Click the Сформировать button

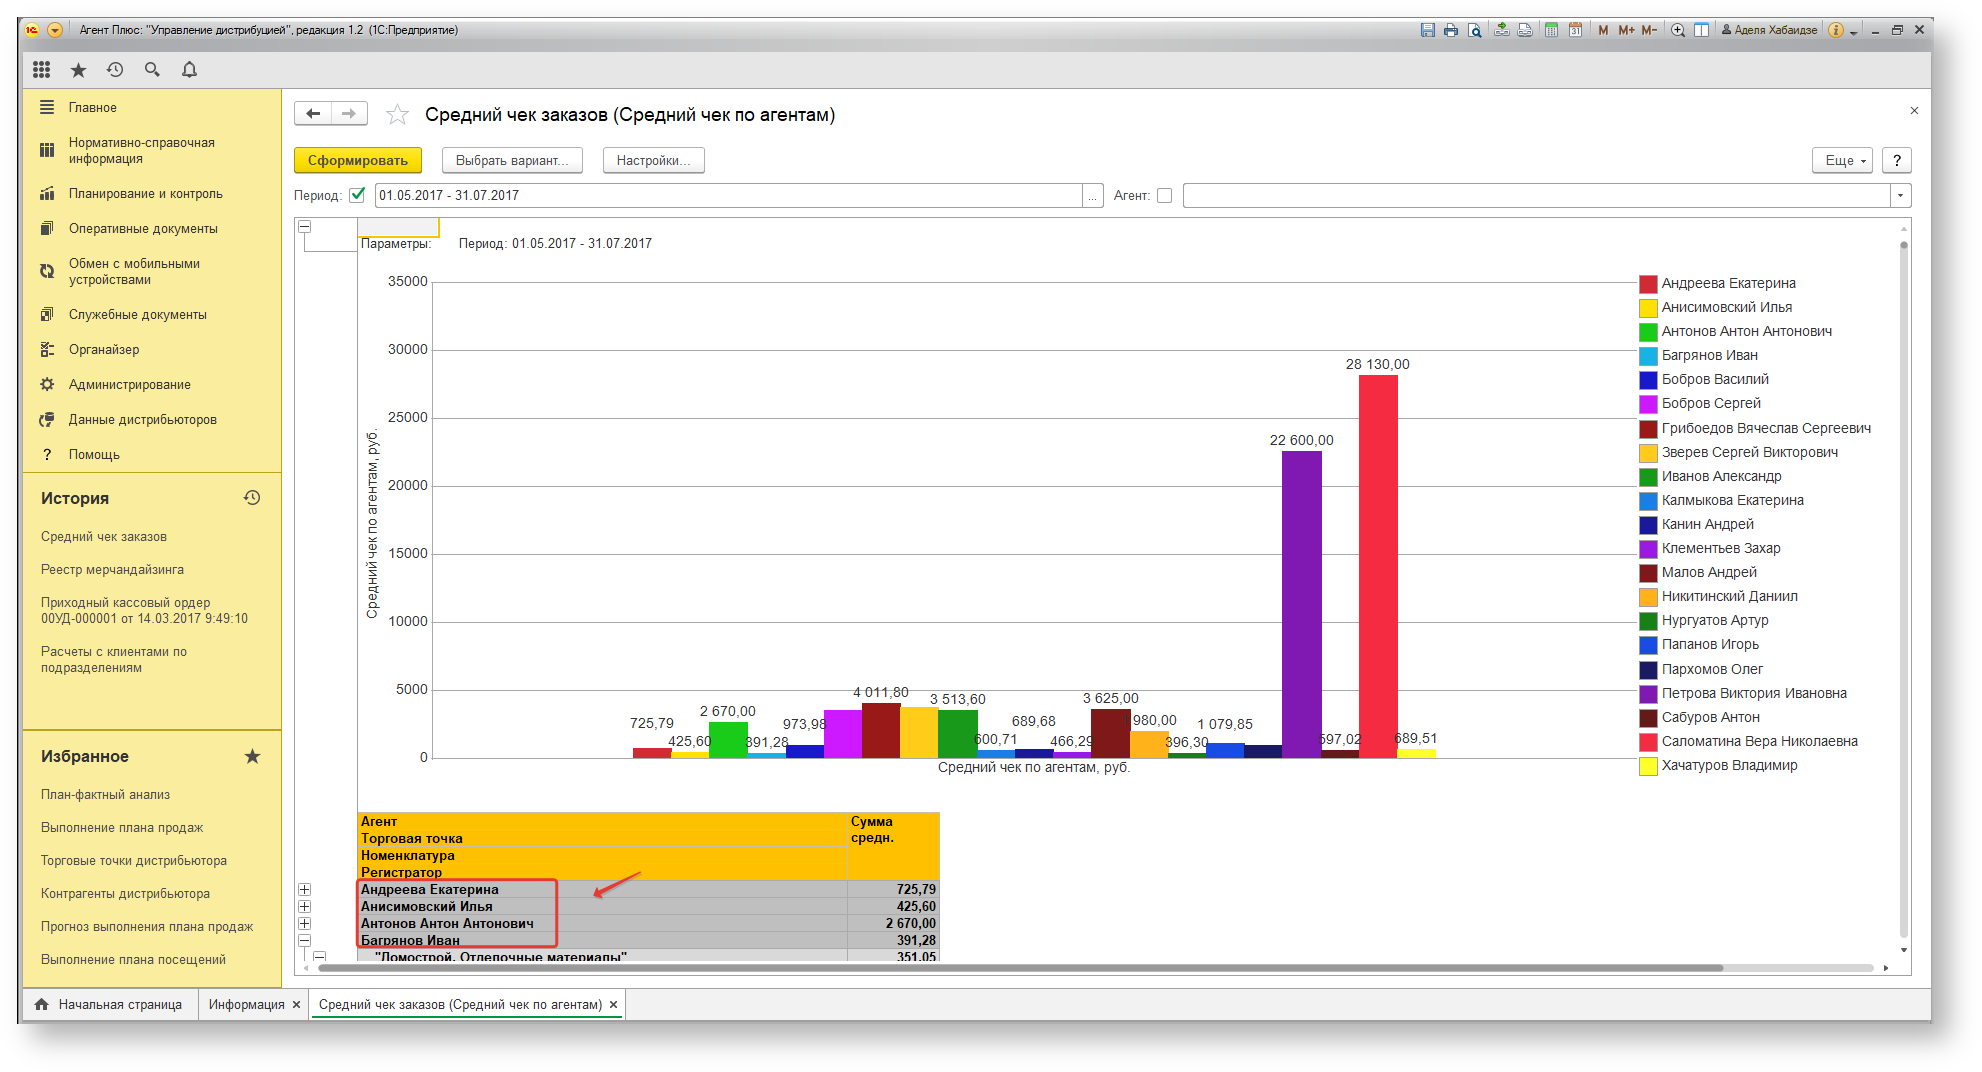point(358,160)
